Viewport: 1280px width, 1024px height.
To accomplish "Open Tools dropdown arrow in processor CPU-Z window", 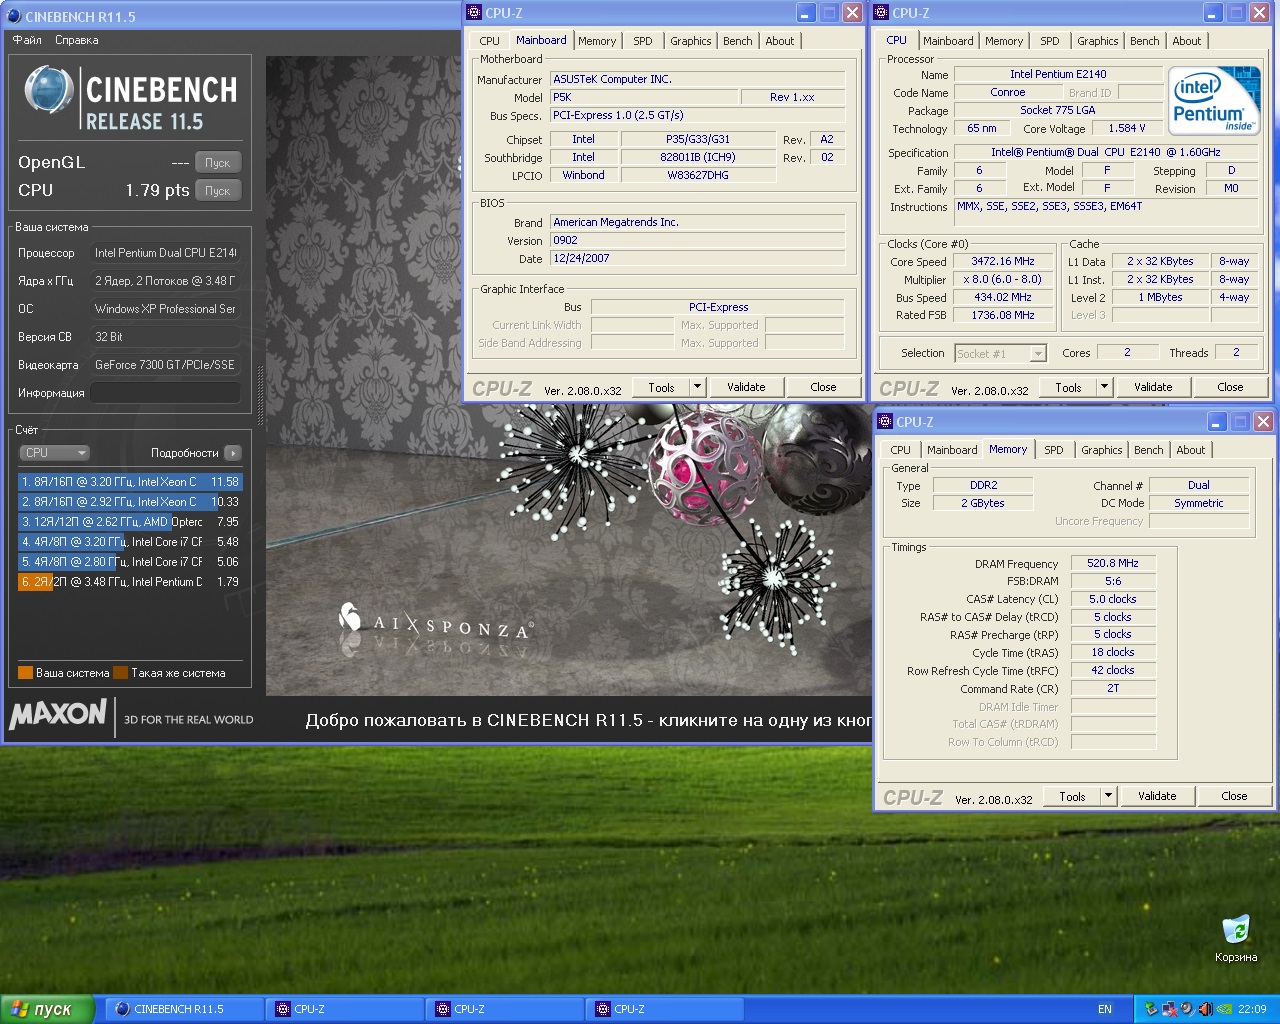I will 1104,387.
